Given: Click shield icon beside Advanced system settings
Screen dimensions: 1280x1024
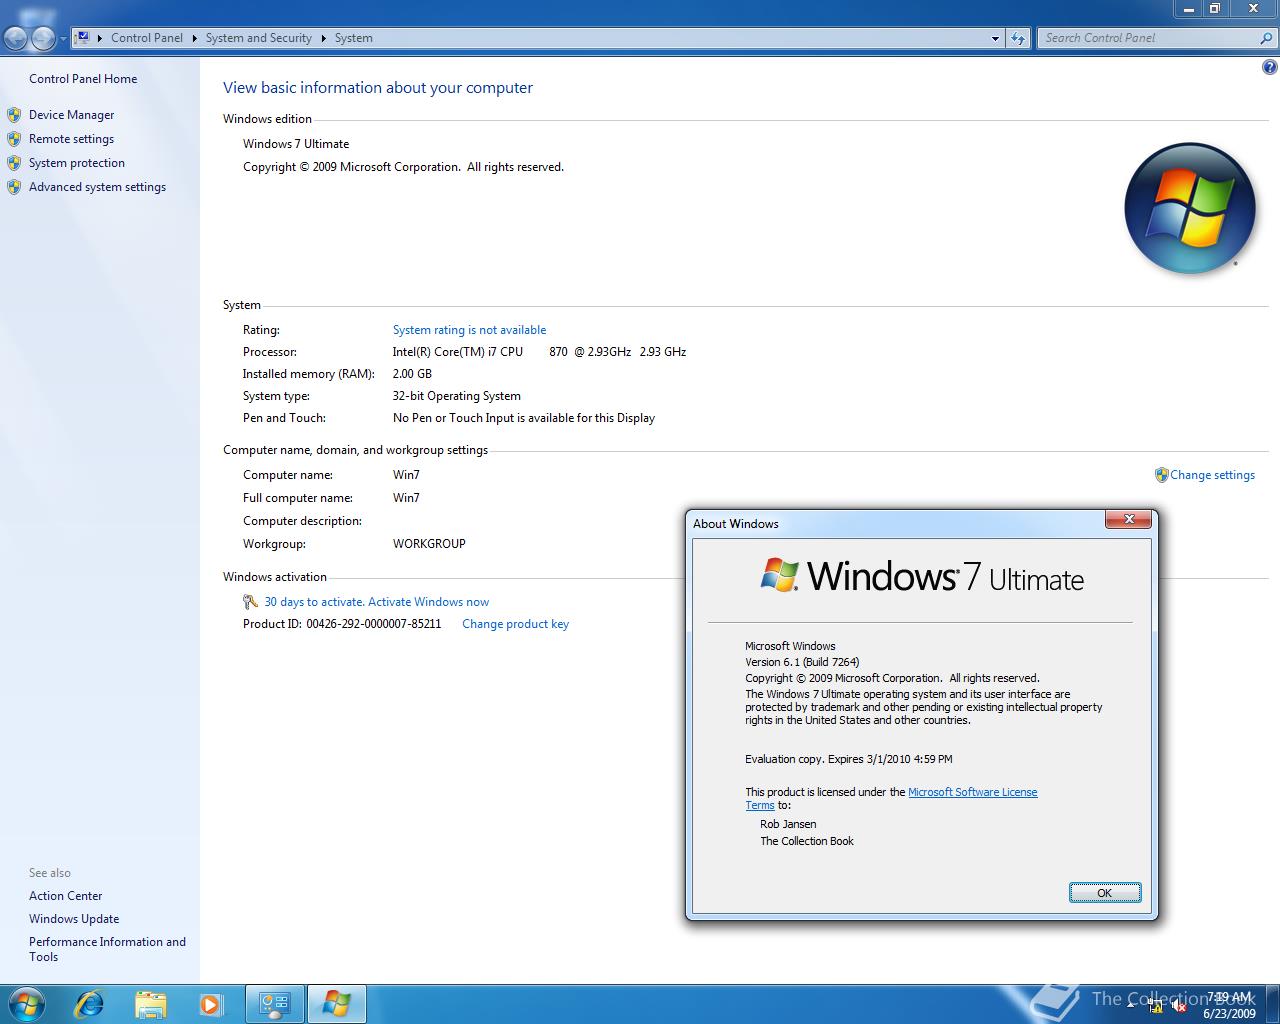Looking at the screenshot, I should 14,187.
